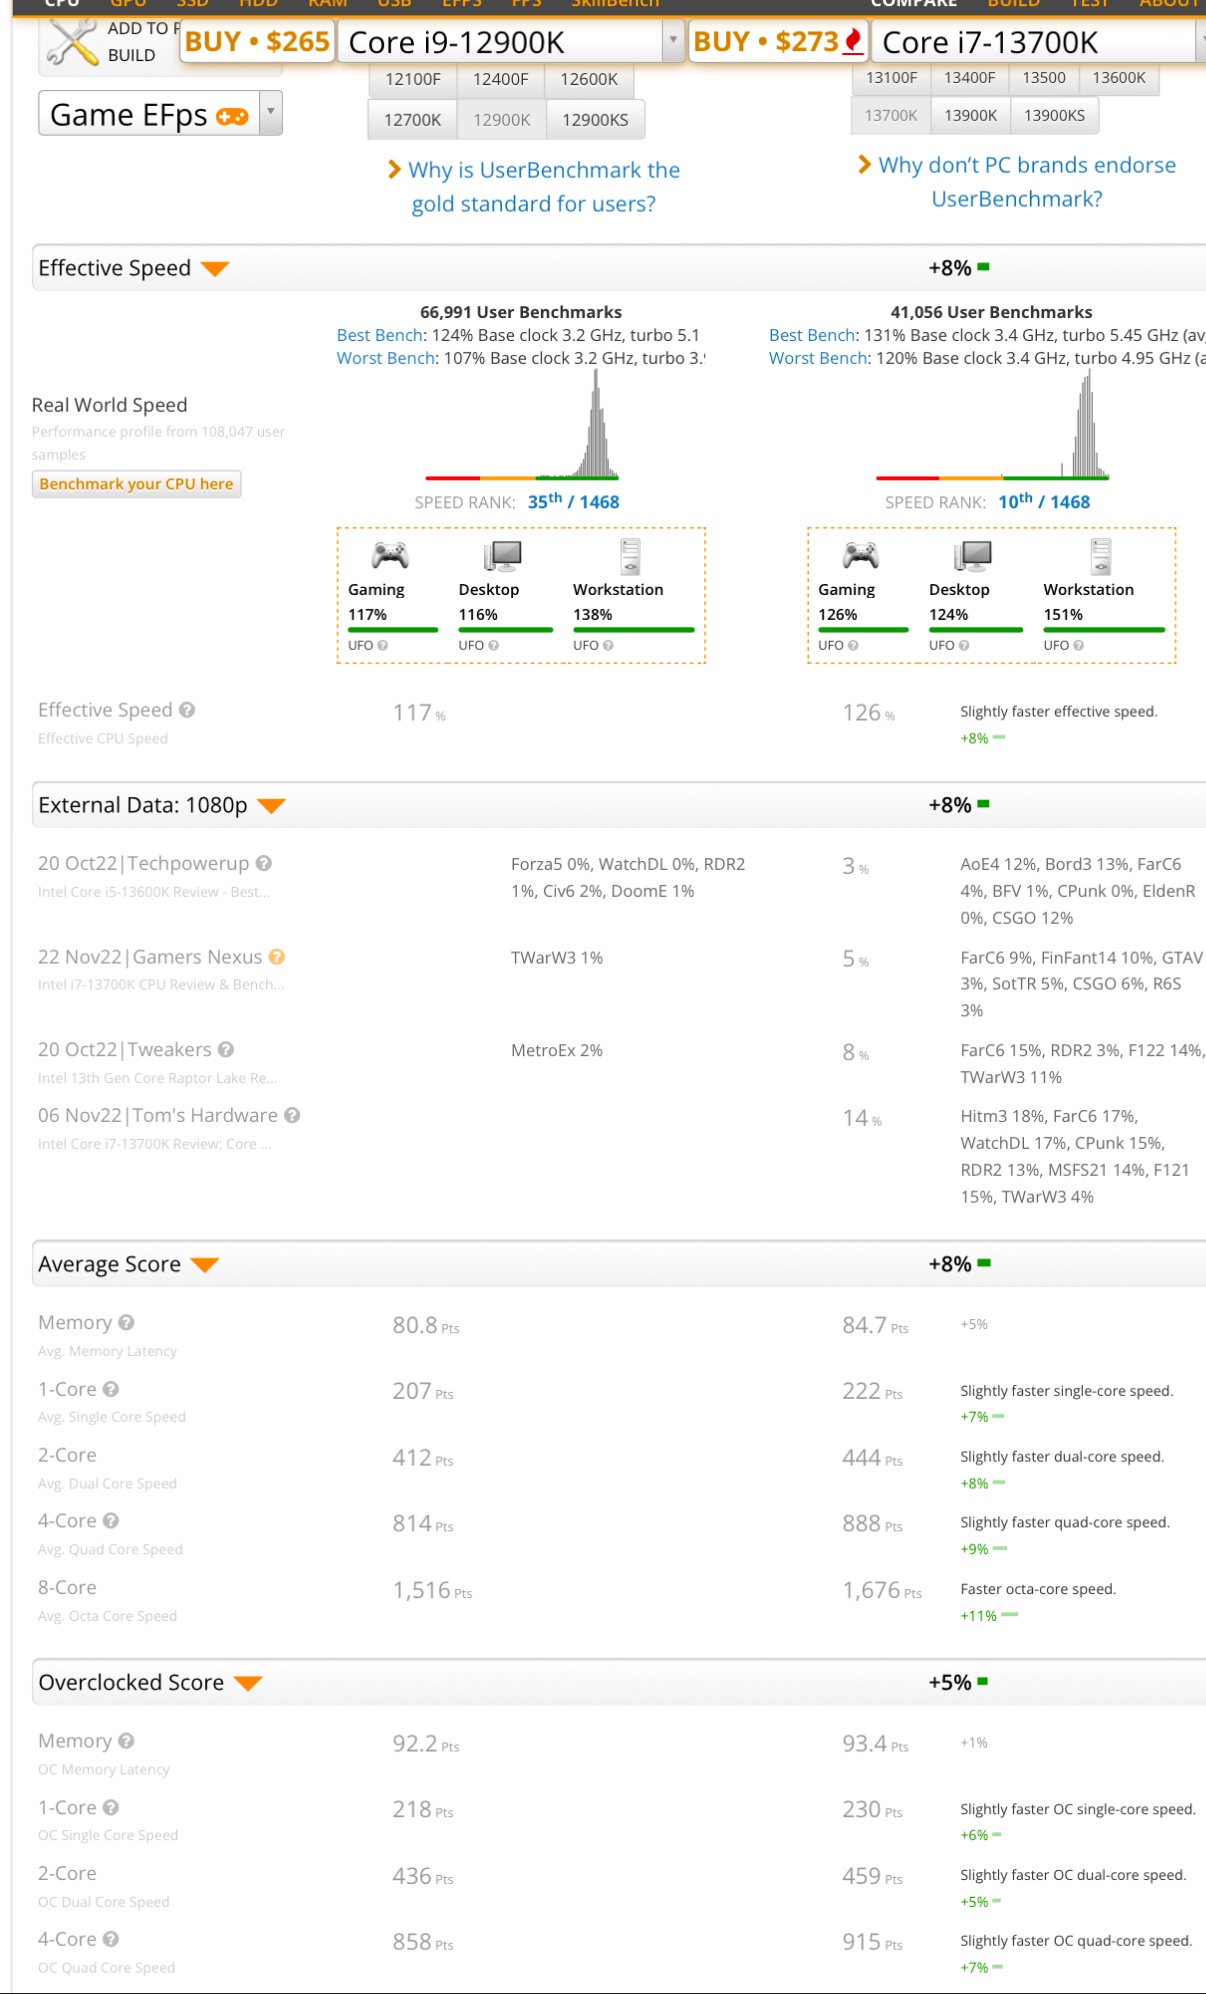The width and height of the screenshot is (1206, 1994).
Task: Click 'Intel i7-13700K CPU Review & Bench...' text
Action: tap(161, 985)
